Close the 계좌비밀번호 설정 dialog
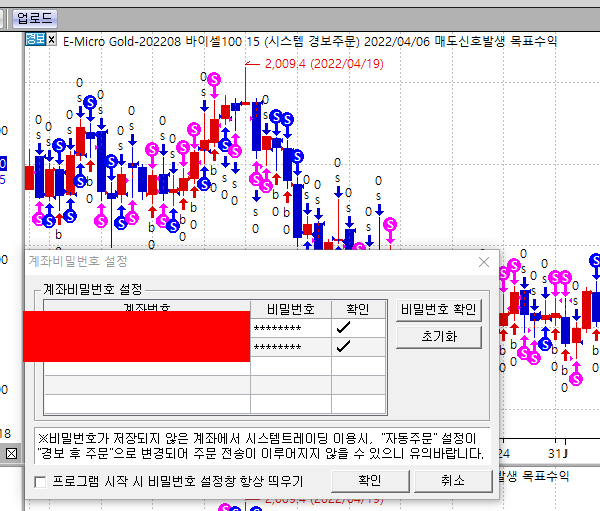 484,262
